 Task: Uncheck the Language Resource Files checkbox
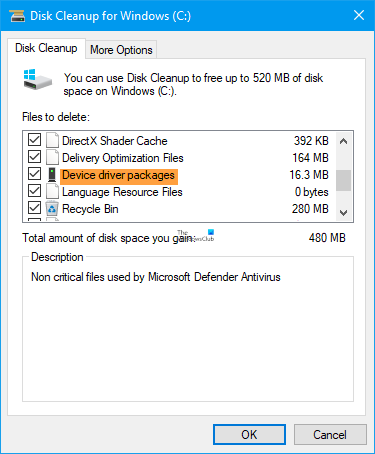(x=34, y=191)
